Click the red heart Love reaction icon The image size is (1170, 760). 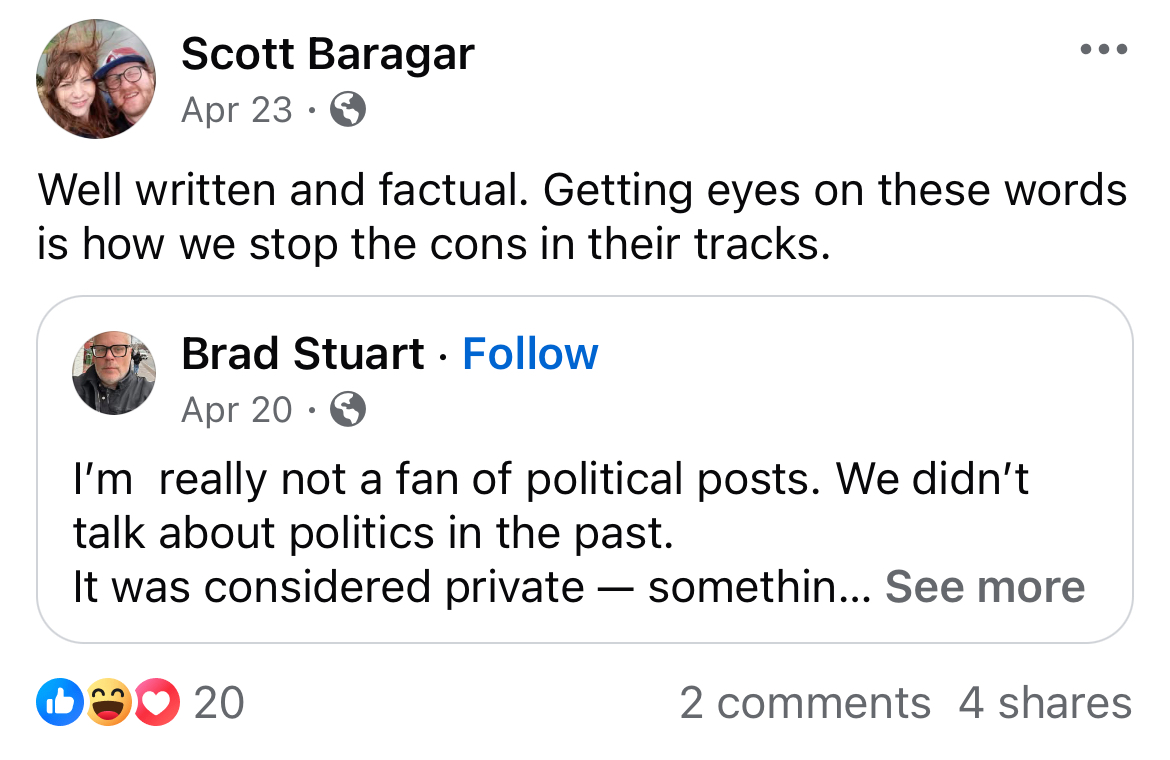point(156,703)
